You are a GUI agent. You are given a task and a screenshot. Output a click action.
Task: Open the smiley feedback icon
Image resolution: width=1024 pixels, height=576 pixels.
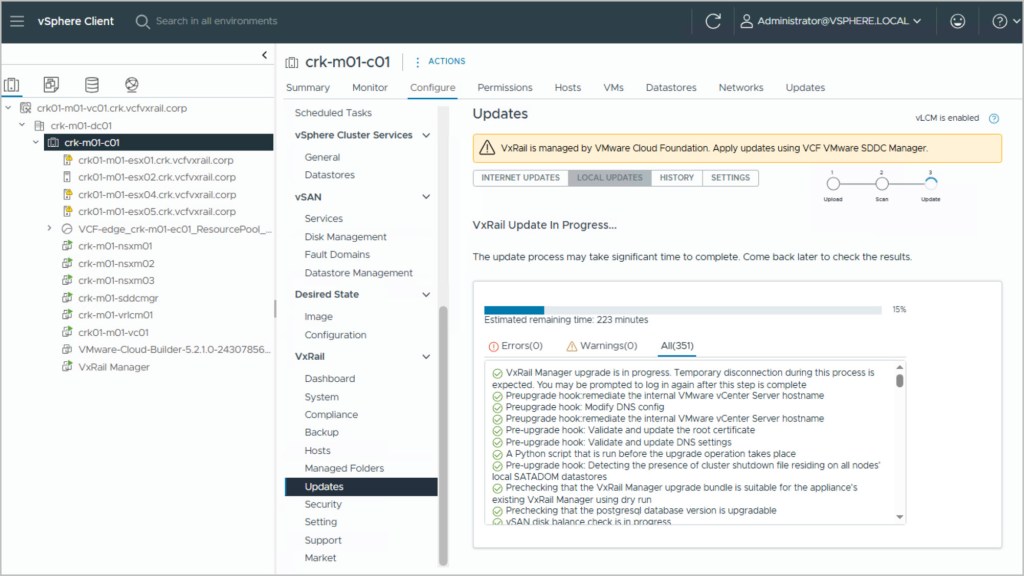click(958, 21)
